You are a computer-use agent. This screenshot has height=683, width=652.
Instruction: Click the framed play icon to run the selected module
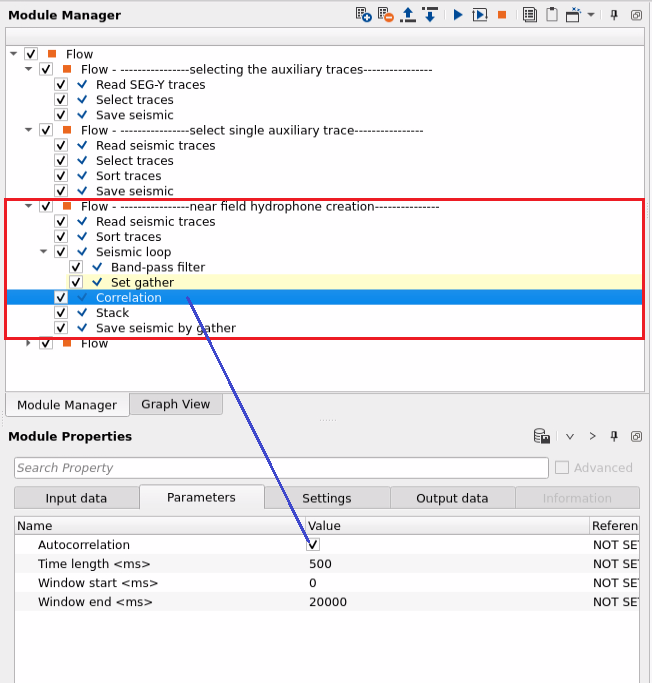coord(480,15)
